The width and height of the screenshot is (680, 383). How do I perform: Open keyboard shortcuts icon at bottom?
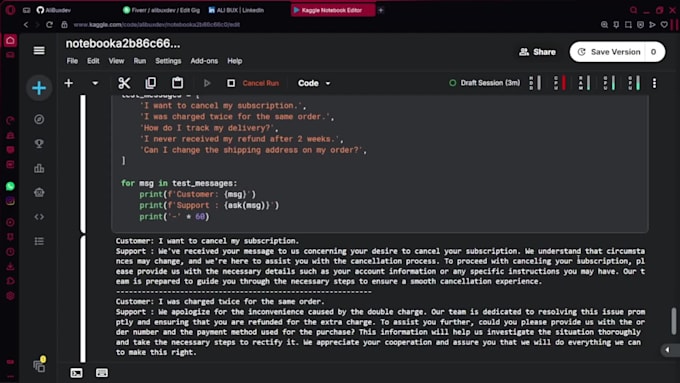[102, 373]
